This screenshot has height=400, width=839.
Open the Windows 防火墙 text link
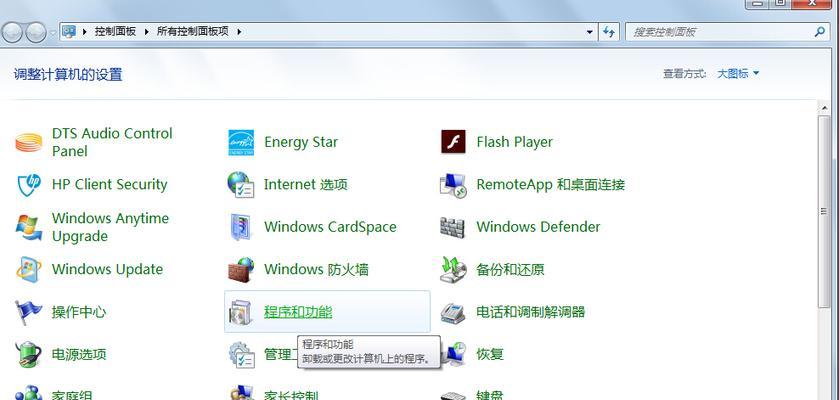click(316, 270)
